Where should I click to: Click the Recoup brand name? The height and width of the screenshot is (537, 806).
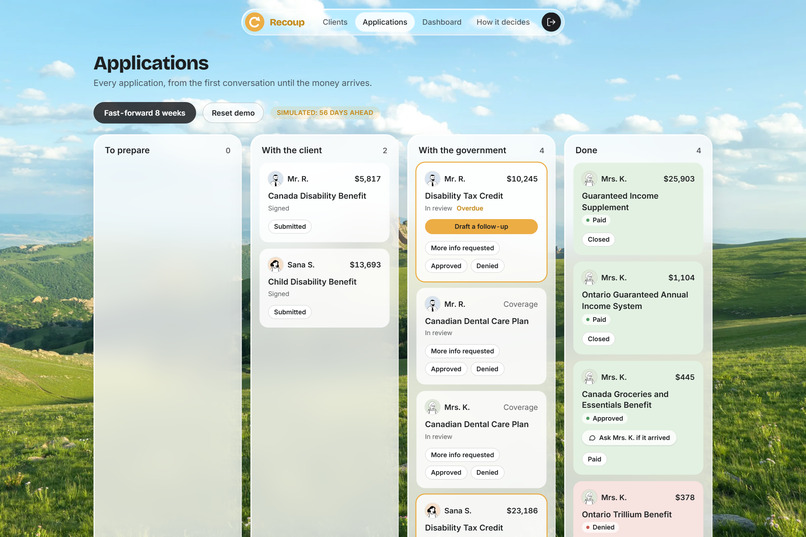(287, 22)
